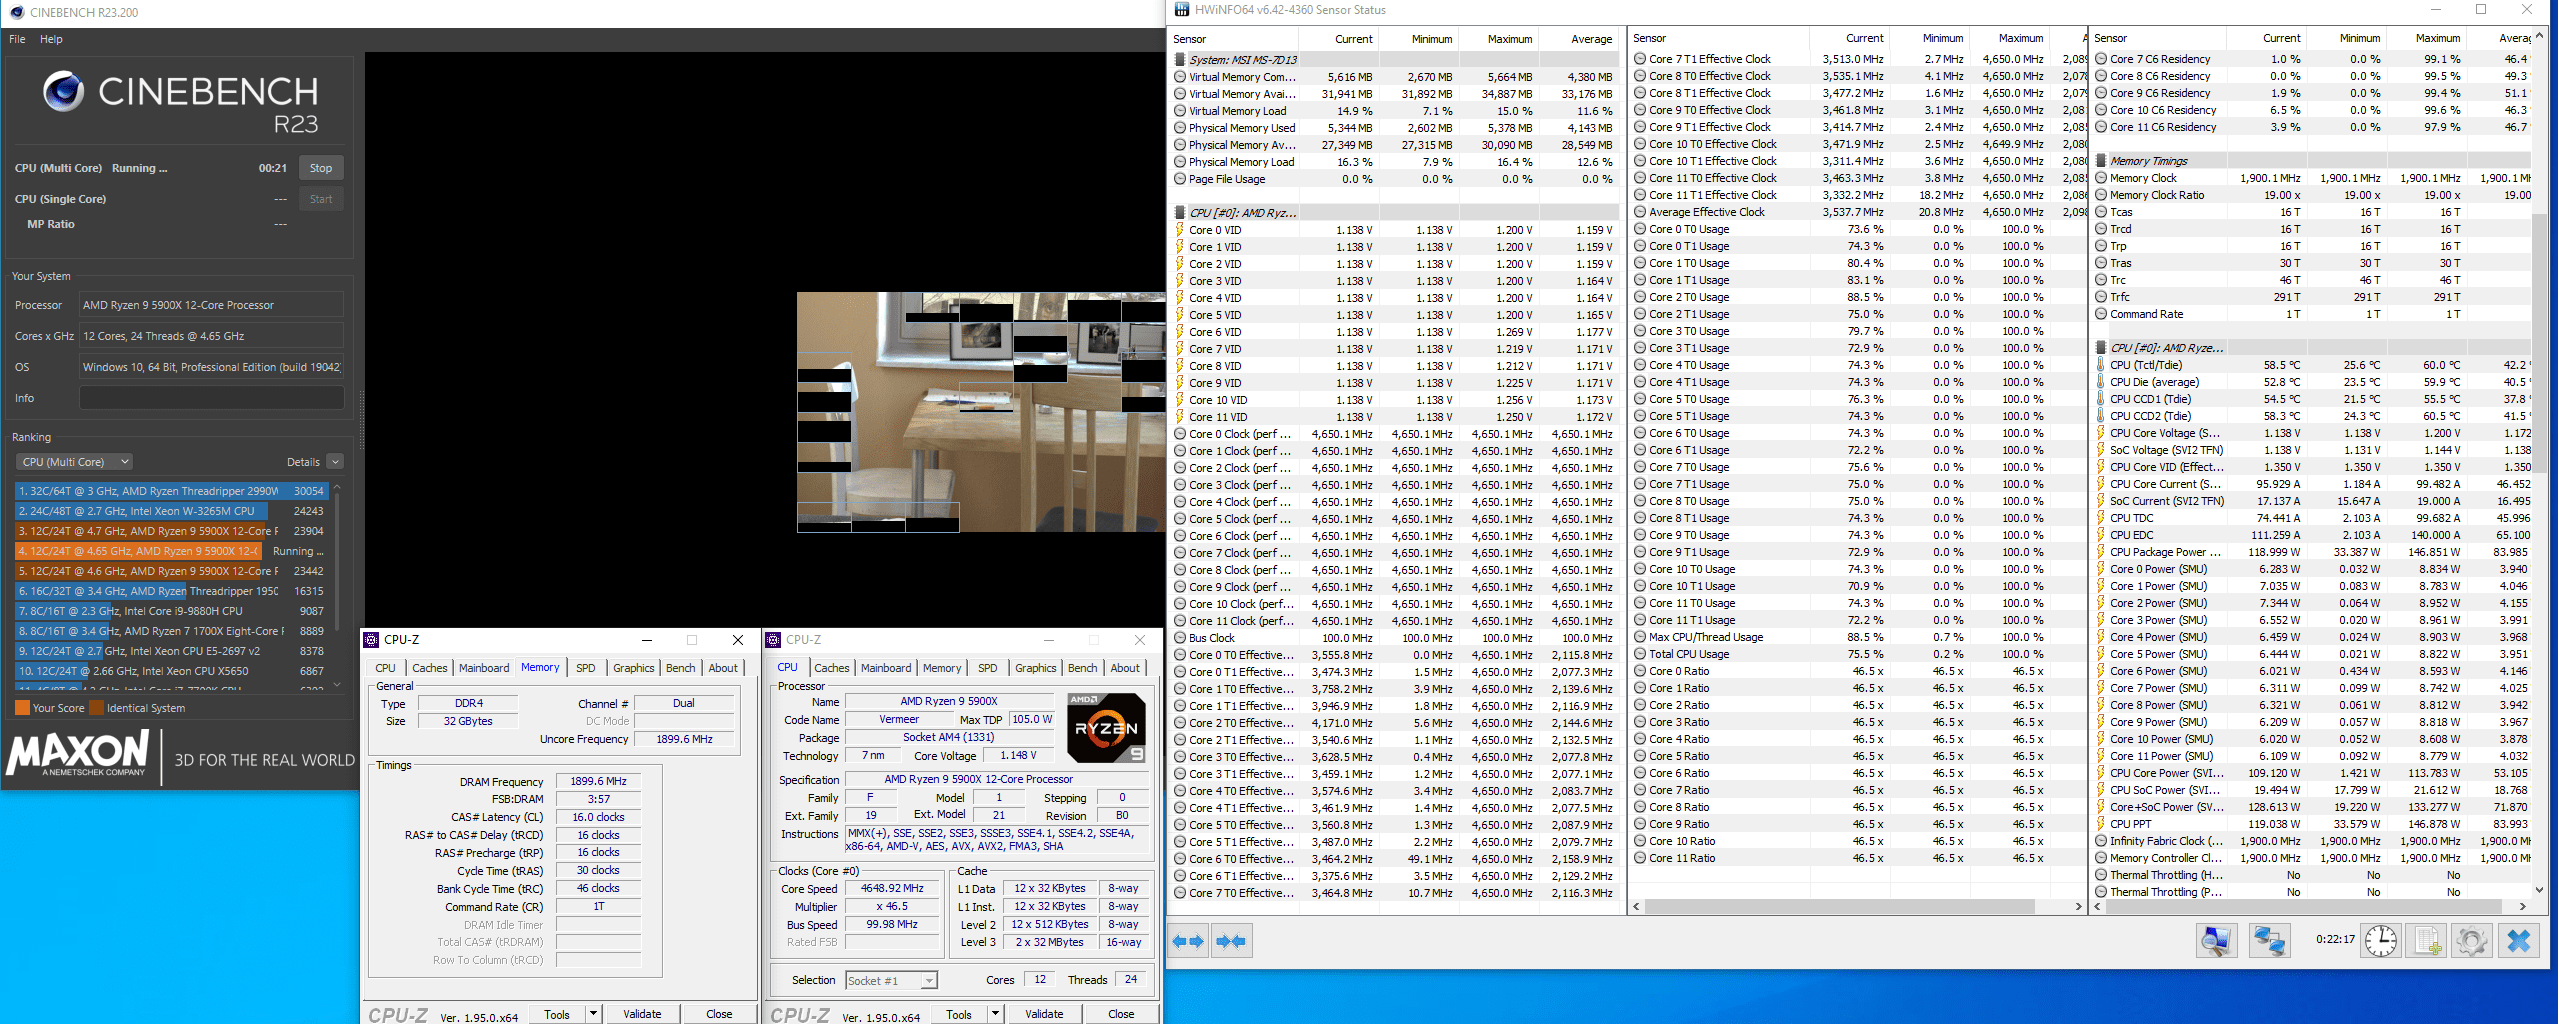Image resolution: width=2558 pixels, height=1024 pixels.
Task: Click the HWiNFO remote network monitors icon
Action: tap(2268, 941)
